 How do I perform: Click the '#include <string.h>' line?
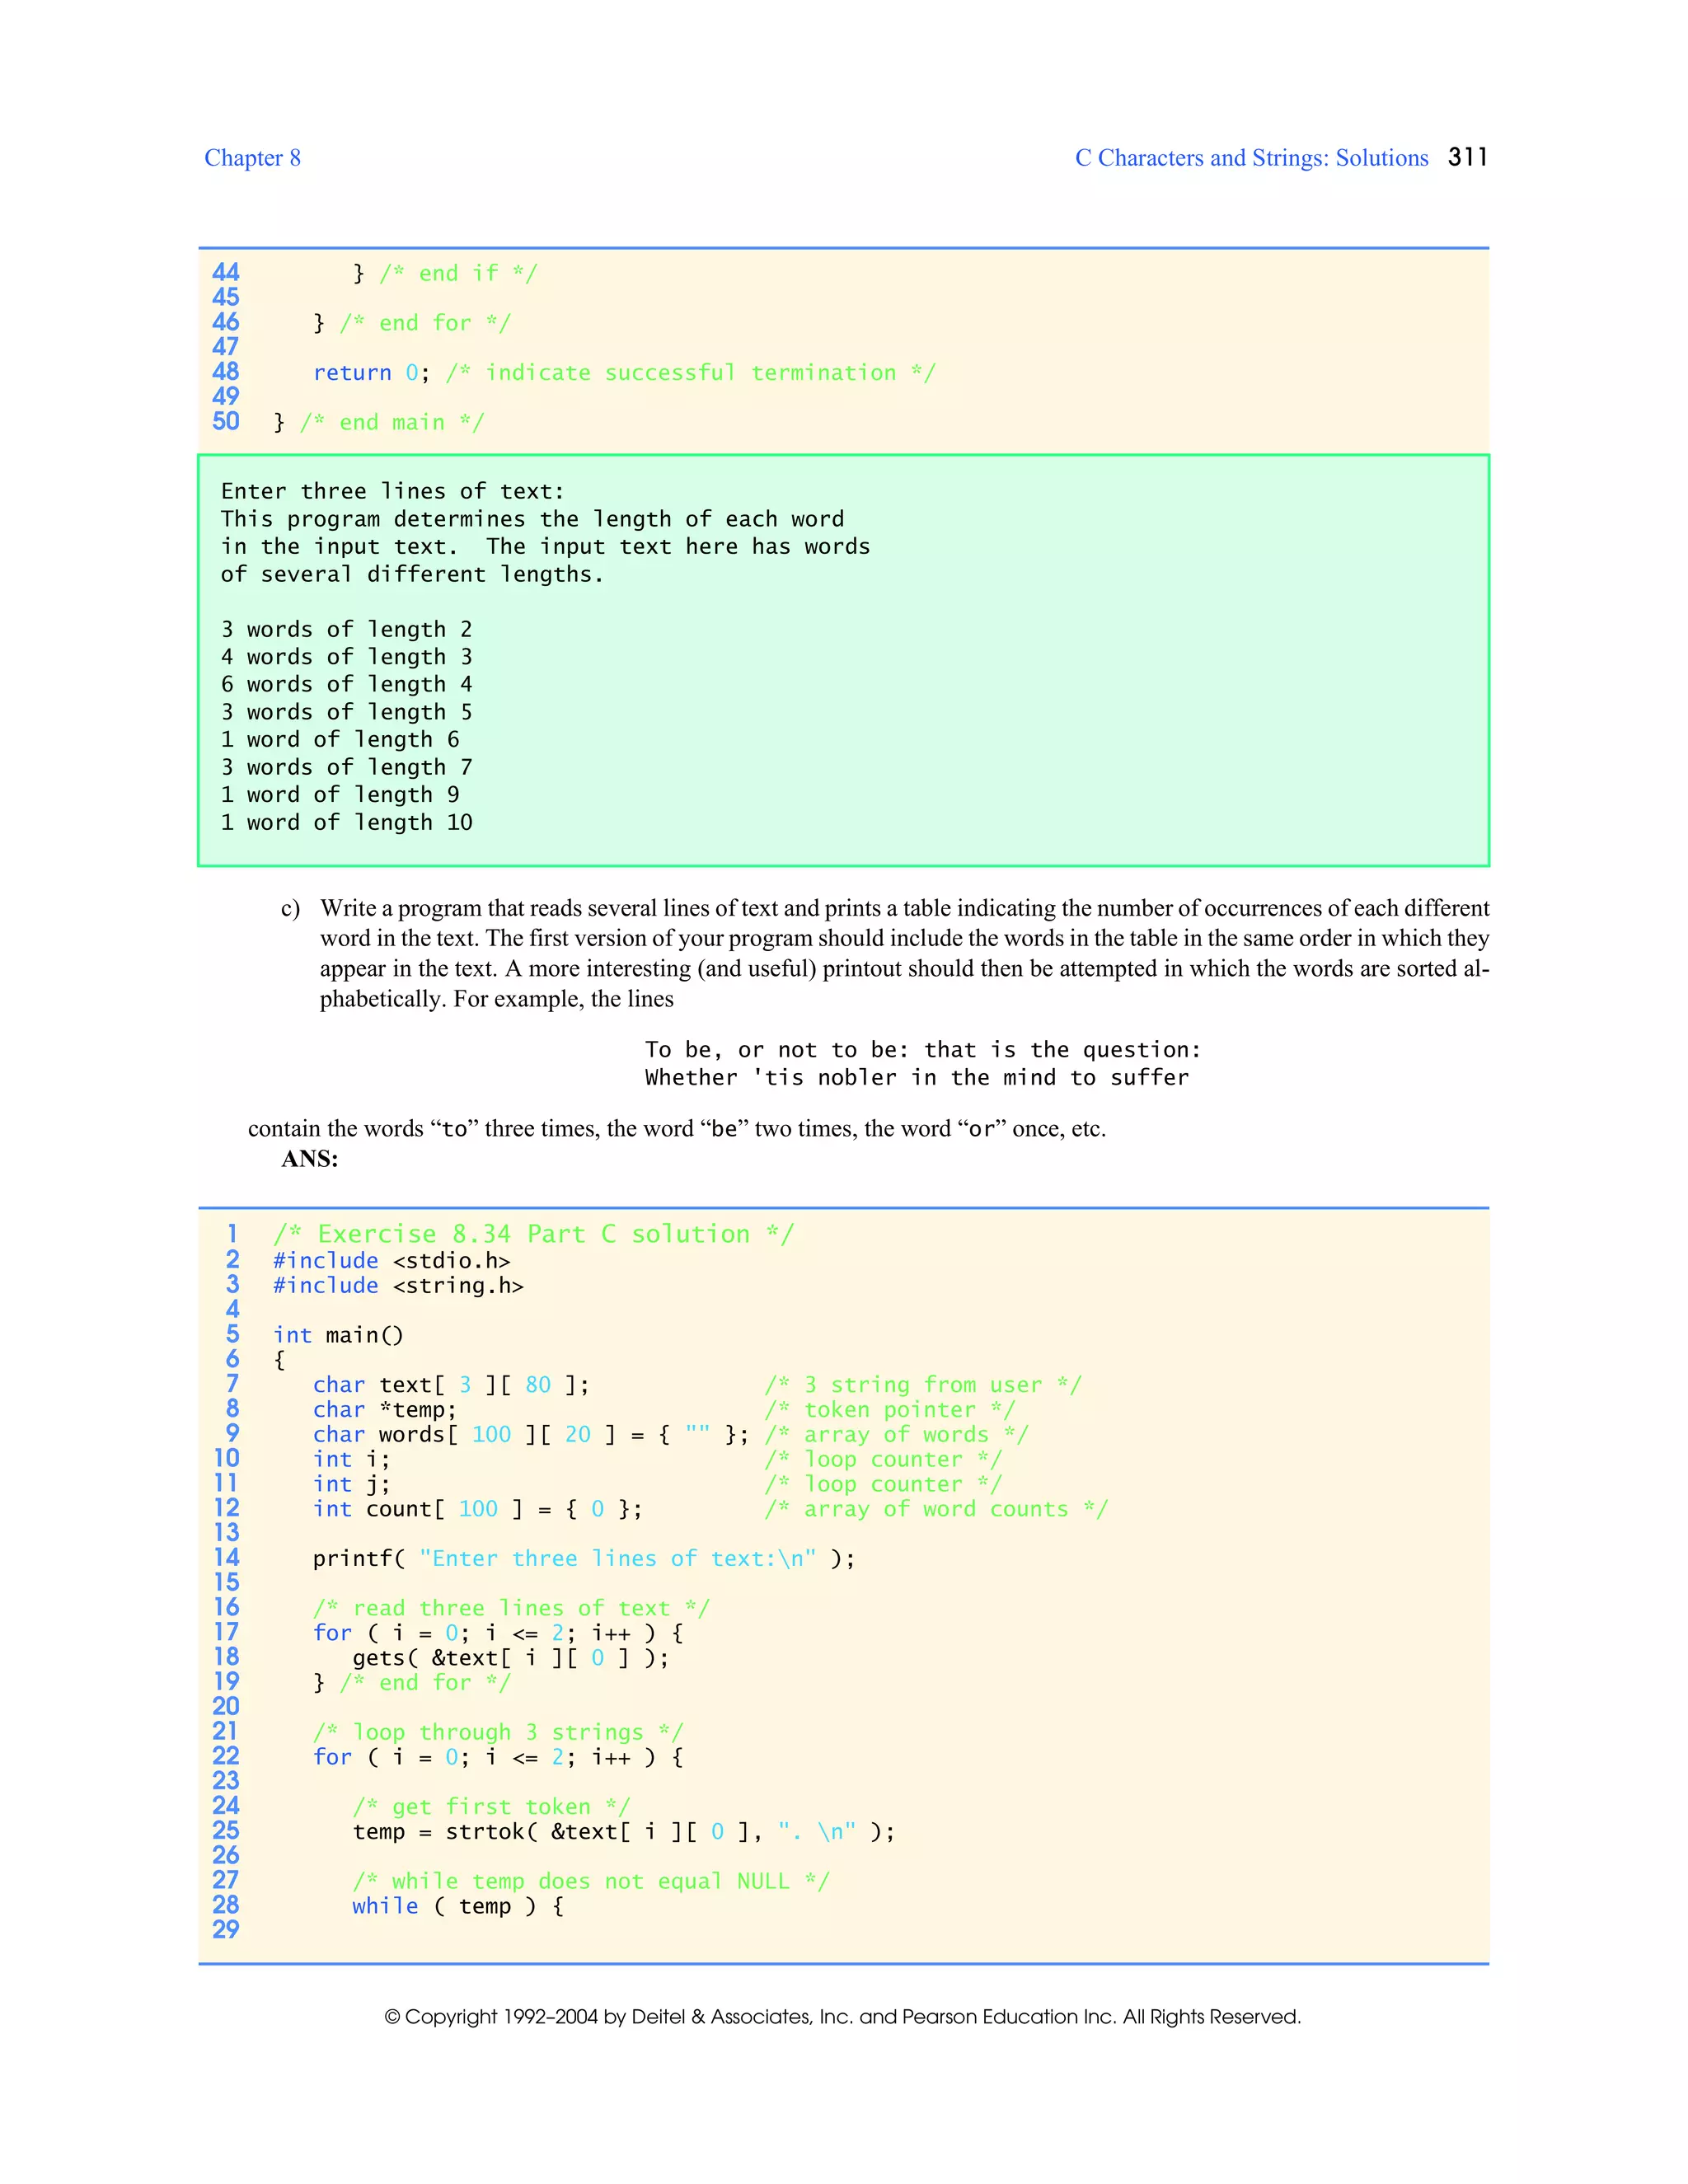398,1285
